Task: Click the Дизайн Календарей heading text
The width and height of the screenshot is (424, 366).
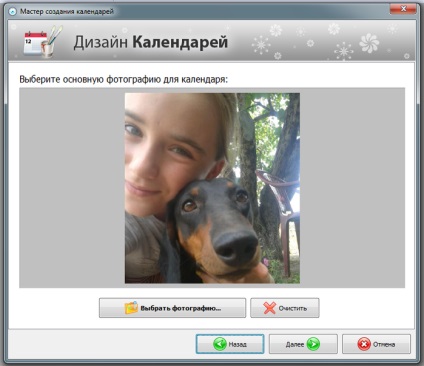Action: point(151,42)
